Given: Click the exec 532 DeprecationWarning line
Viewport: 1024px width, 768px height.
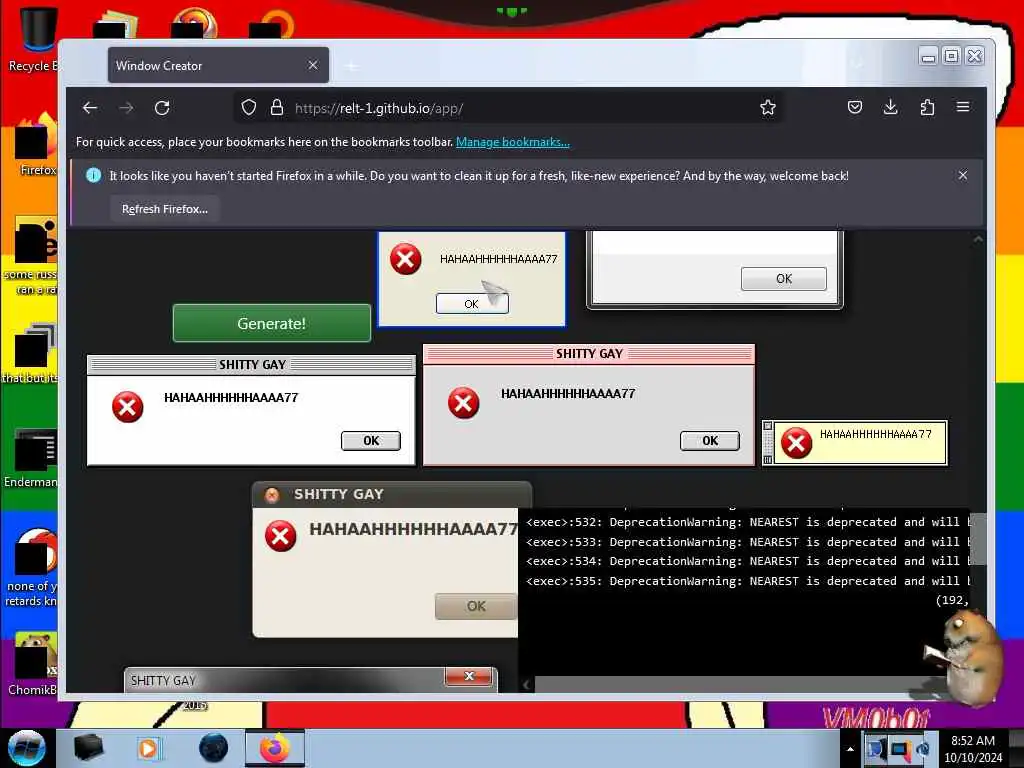Looking at the screenshot, I should 748,522.
